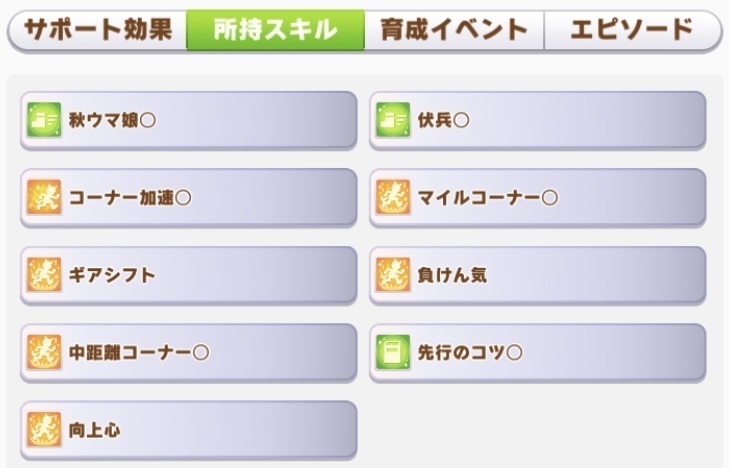Click the orange runner icon for コーナー加速○
Image resolution: width=730 pixels, height=468 pixels.
point(44,197)
